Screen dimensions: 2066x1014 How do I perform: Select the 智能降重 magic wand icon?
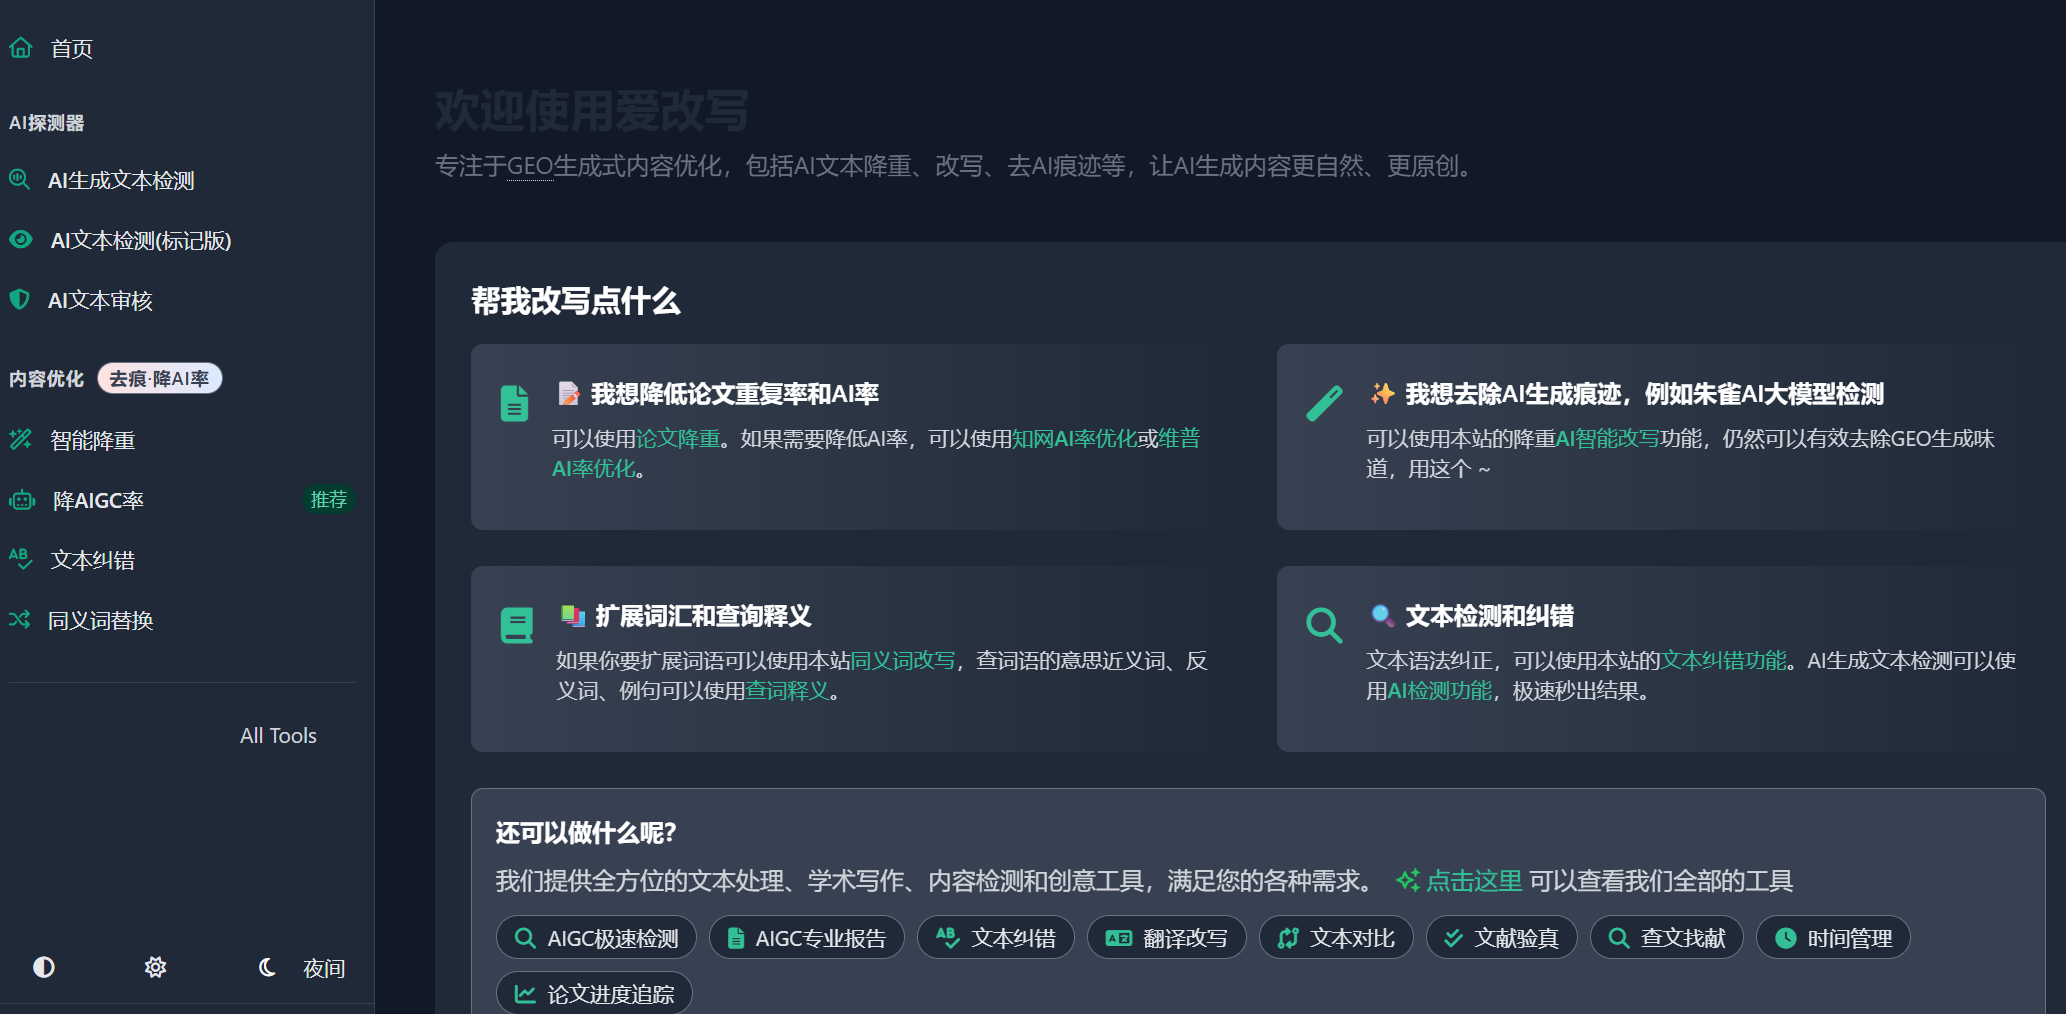click(21, 440)
